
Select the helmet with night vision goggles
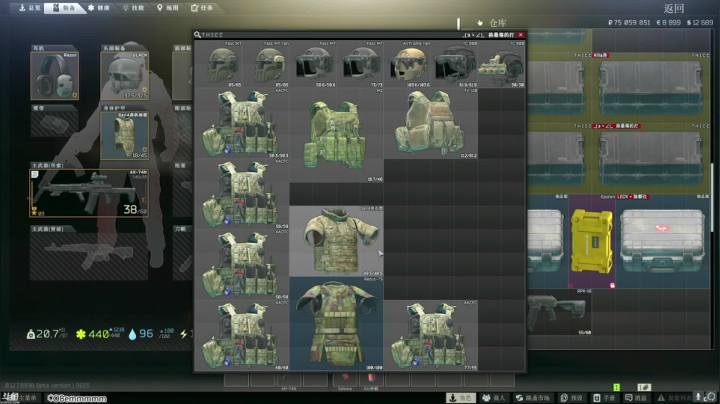click(502, 64)
